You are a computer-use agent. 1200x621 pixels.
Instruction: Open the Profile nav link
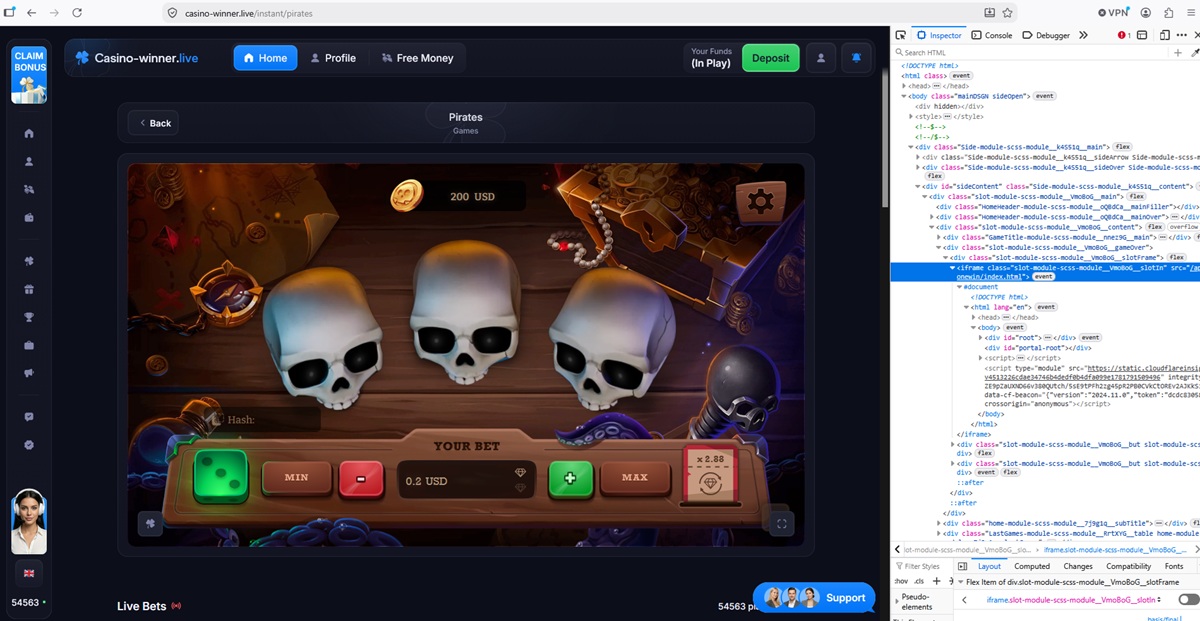332,58
